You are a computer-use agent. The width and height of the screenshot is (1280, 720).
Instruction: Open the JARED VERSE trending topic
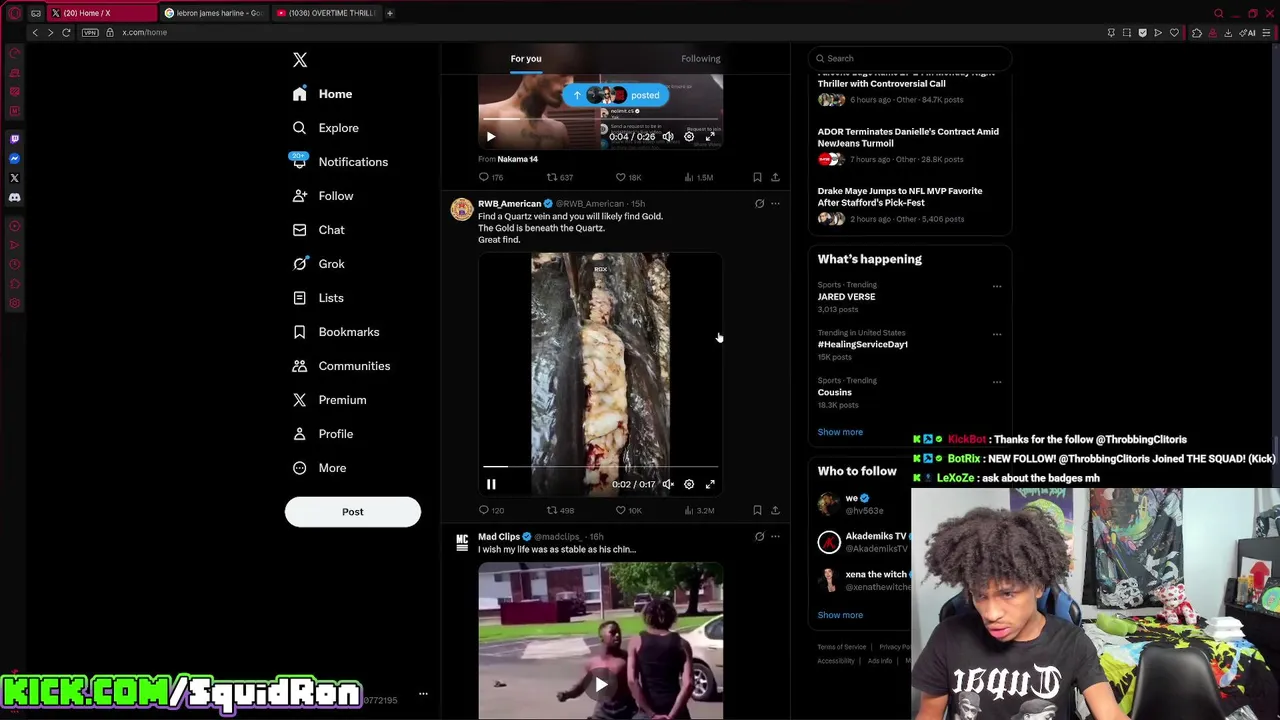pyautogui.click(x=846, y=297)
